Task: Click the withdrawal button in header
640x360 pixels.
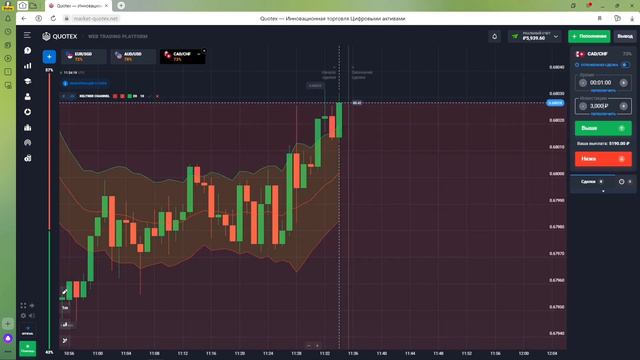Action: 624,36
